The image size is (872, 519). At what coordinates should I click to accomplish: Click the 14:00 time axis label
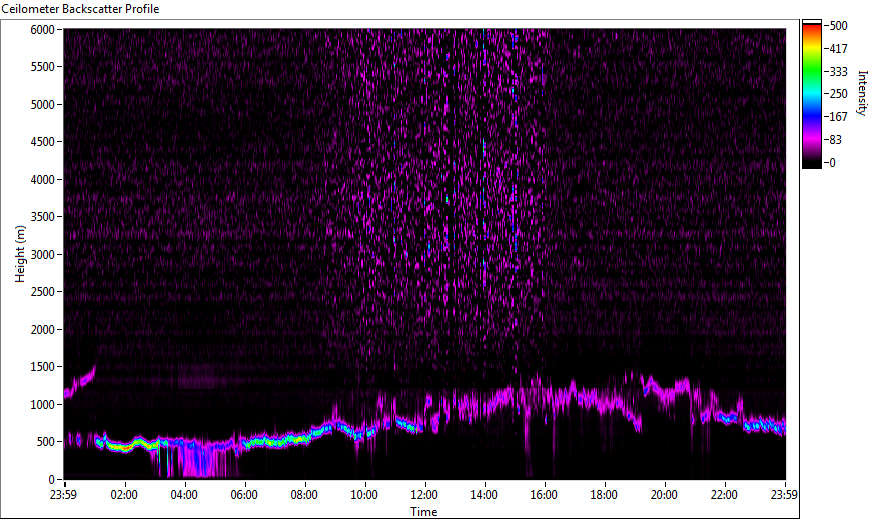coord(484,495)
